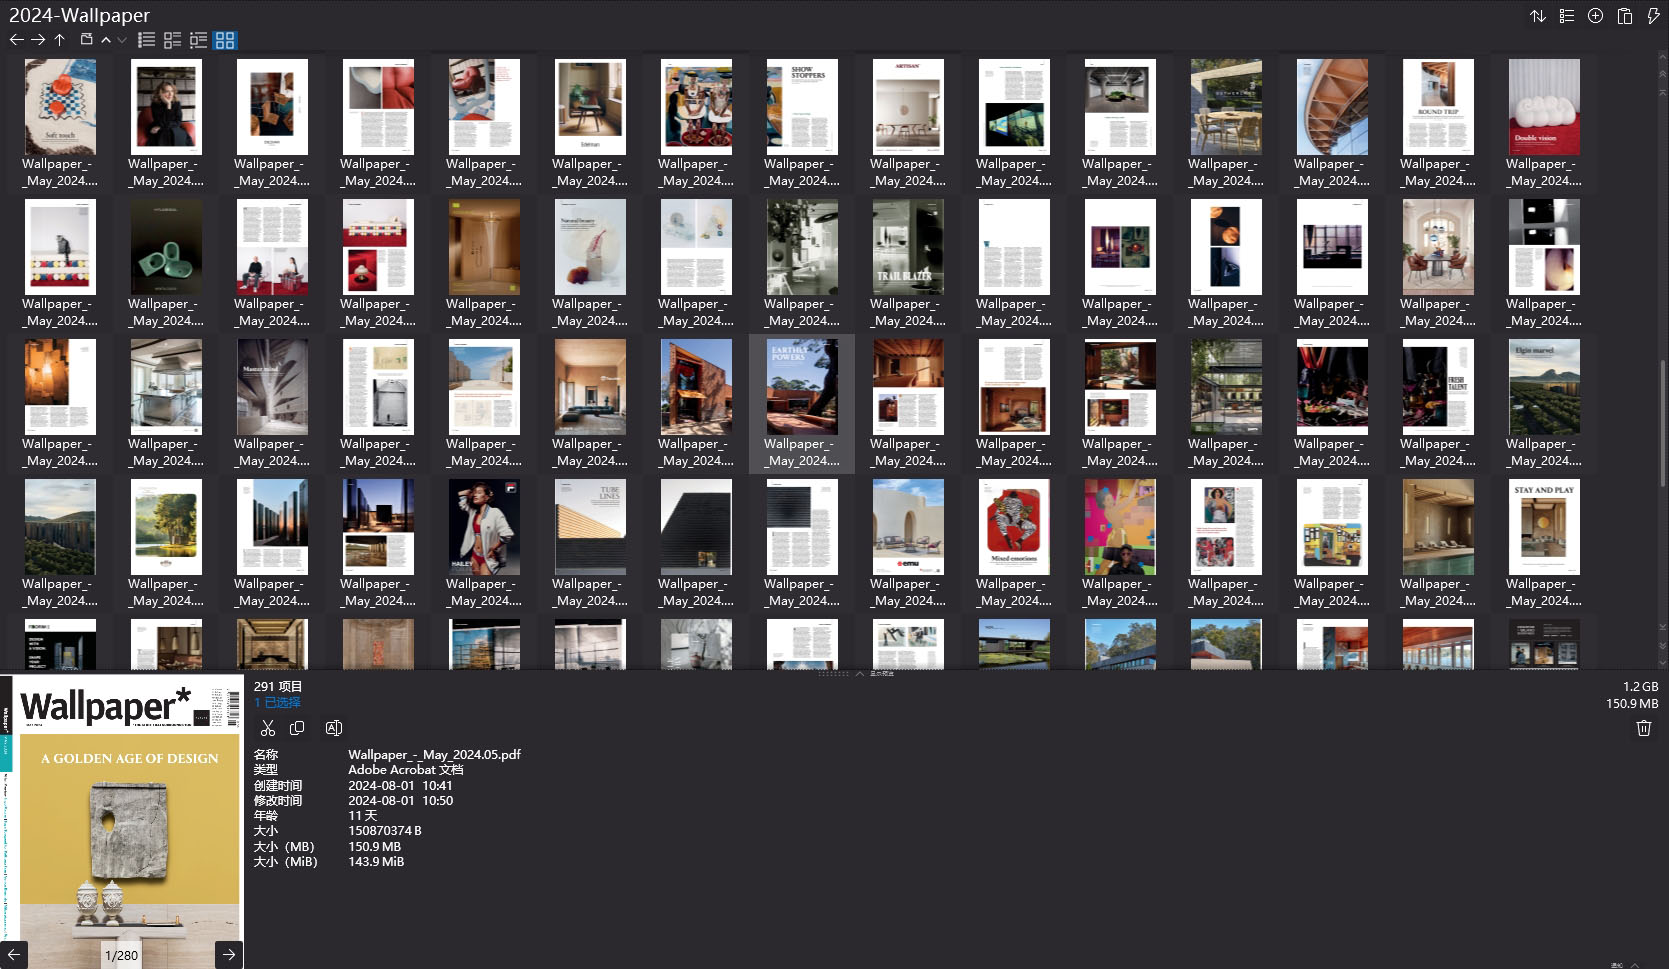Viewport: 1669px width, 969px height.
Task: Click the add (plus) icon top right
Action: coord(1594,16)
